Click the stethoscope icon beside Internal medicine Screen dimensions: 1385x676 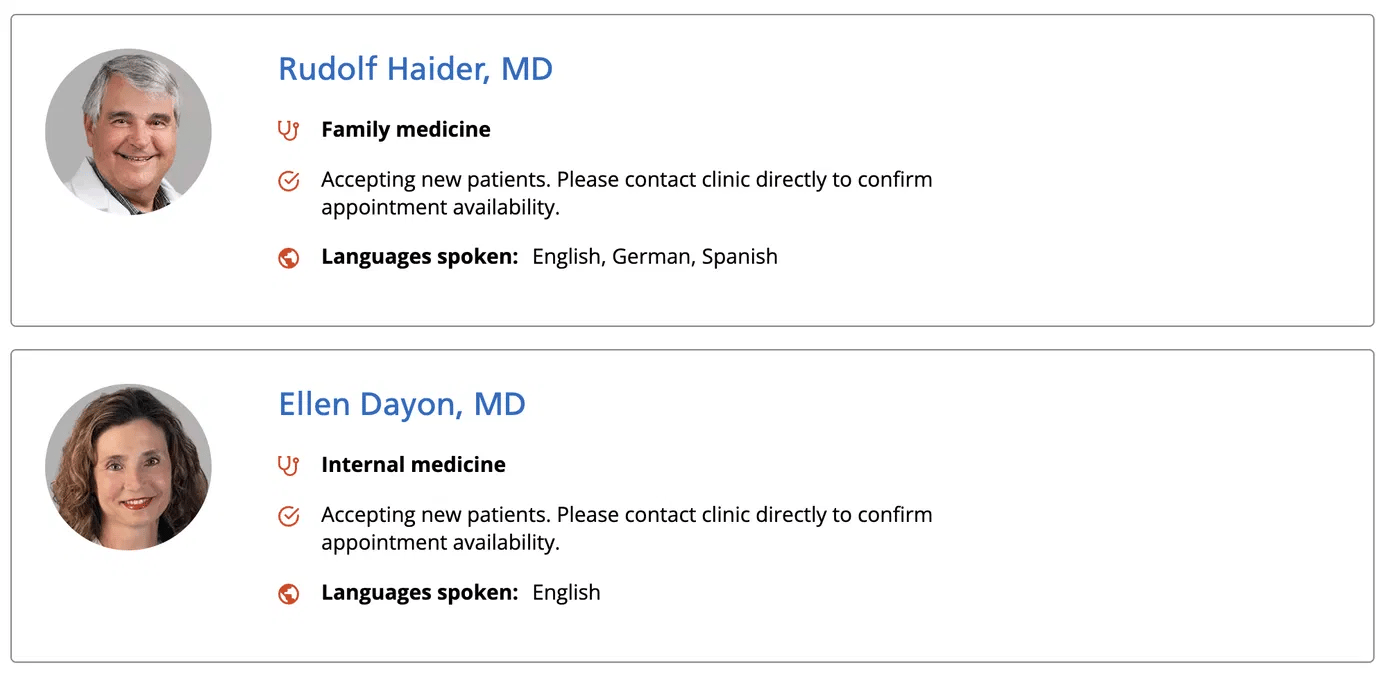pos(288,465)
